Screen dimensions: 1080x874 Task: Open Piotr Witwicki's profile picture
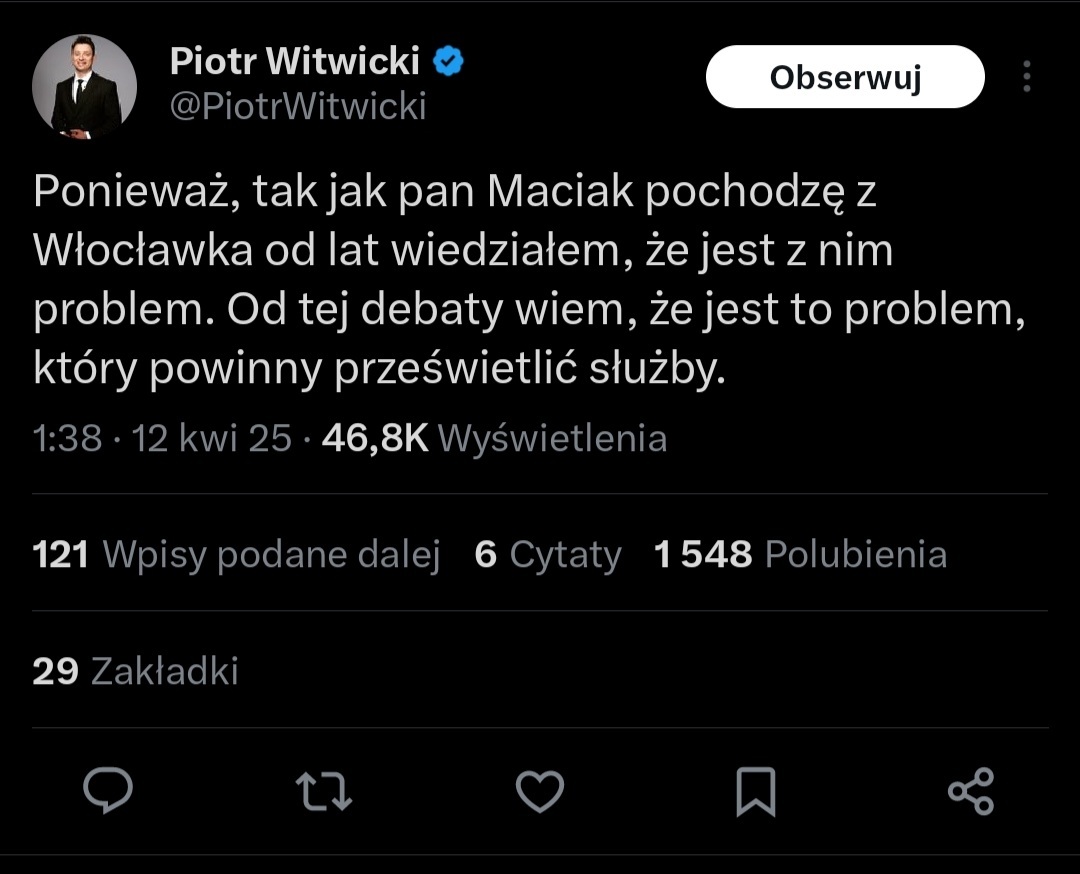84,86
